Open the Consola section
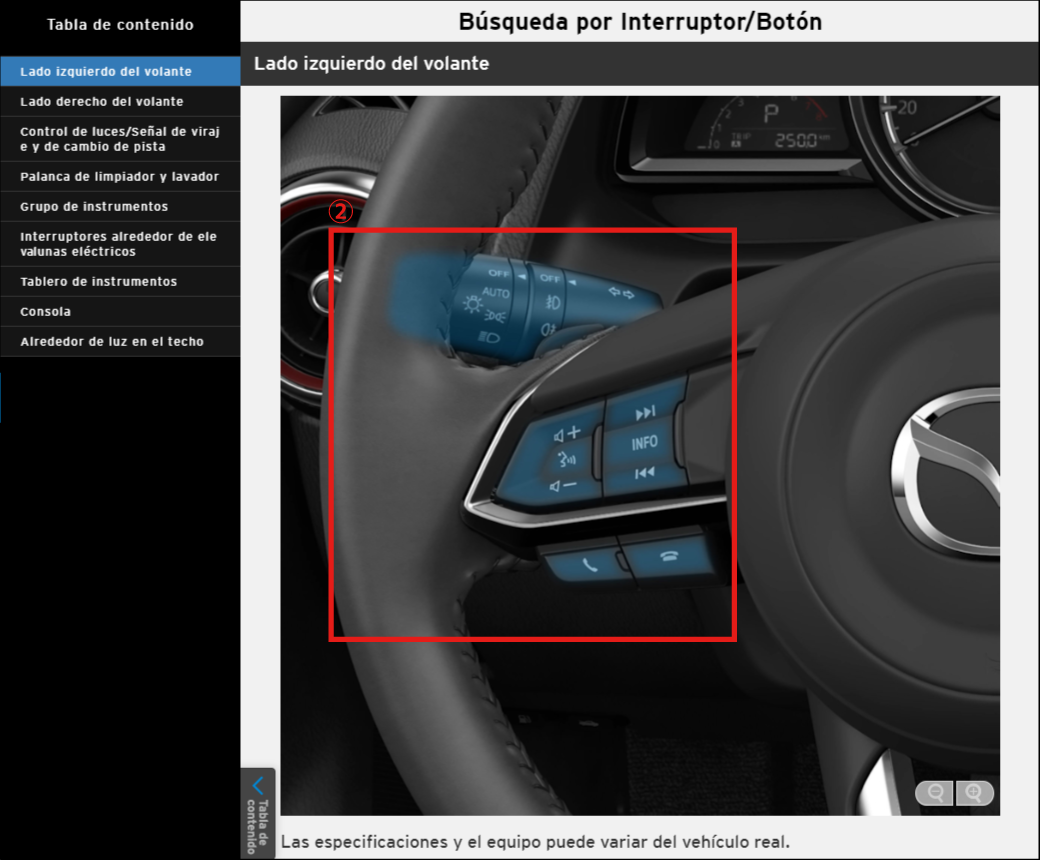The image size is (1040, 860). [46, 311]
